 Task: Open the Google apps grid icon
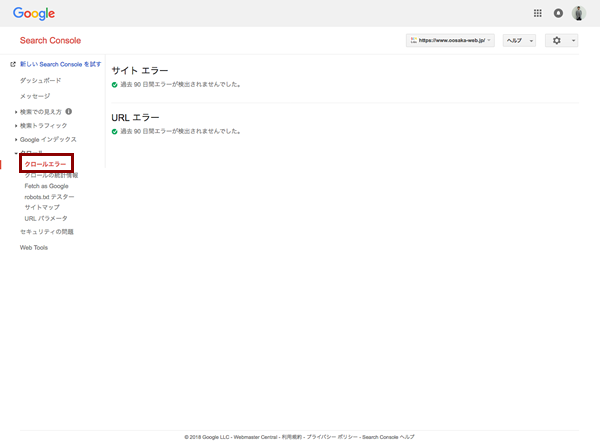click(x=538, y=13)
